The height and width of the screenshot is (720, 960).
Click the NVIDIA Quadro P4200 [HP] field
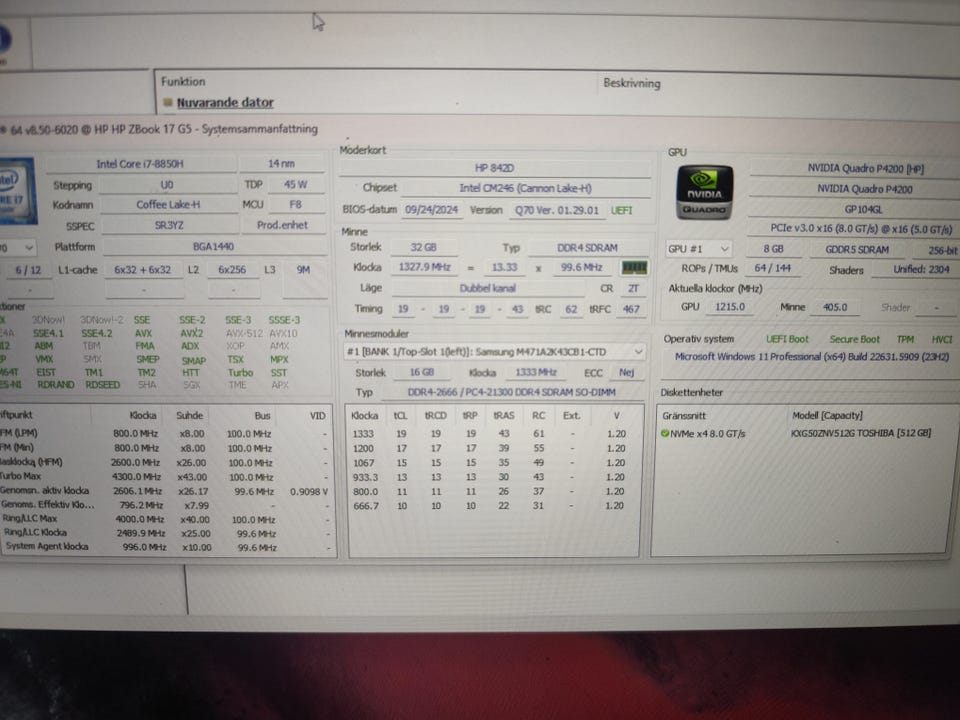tap(864, 168)
